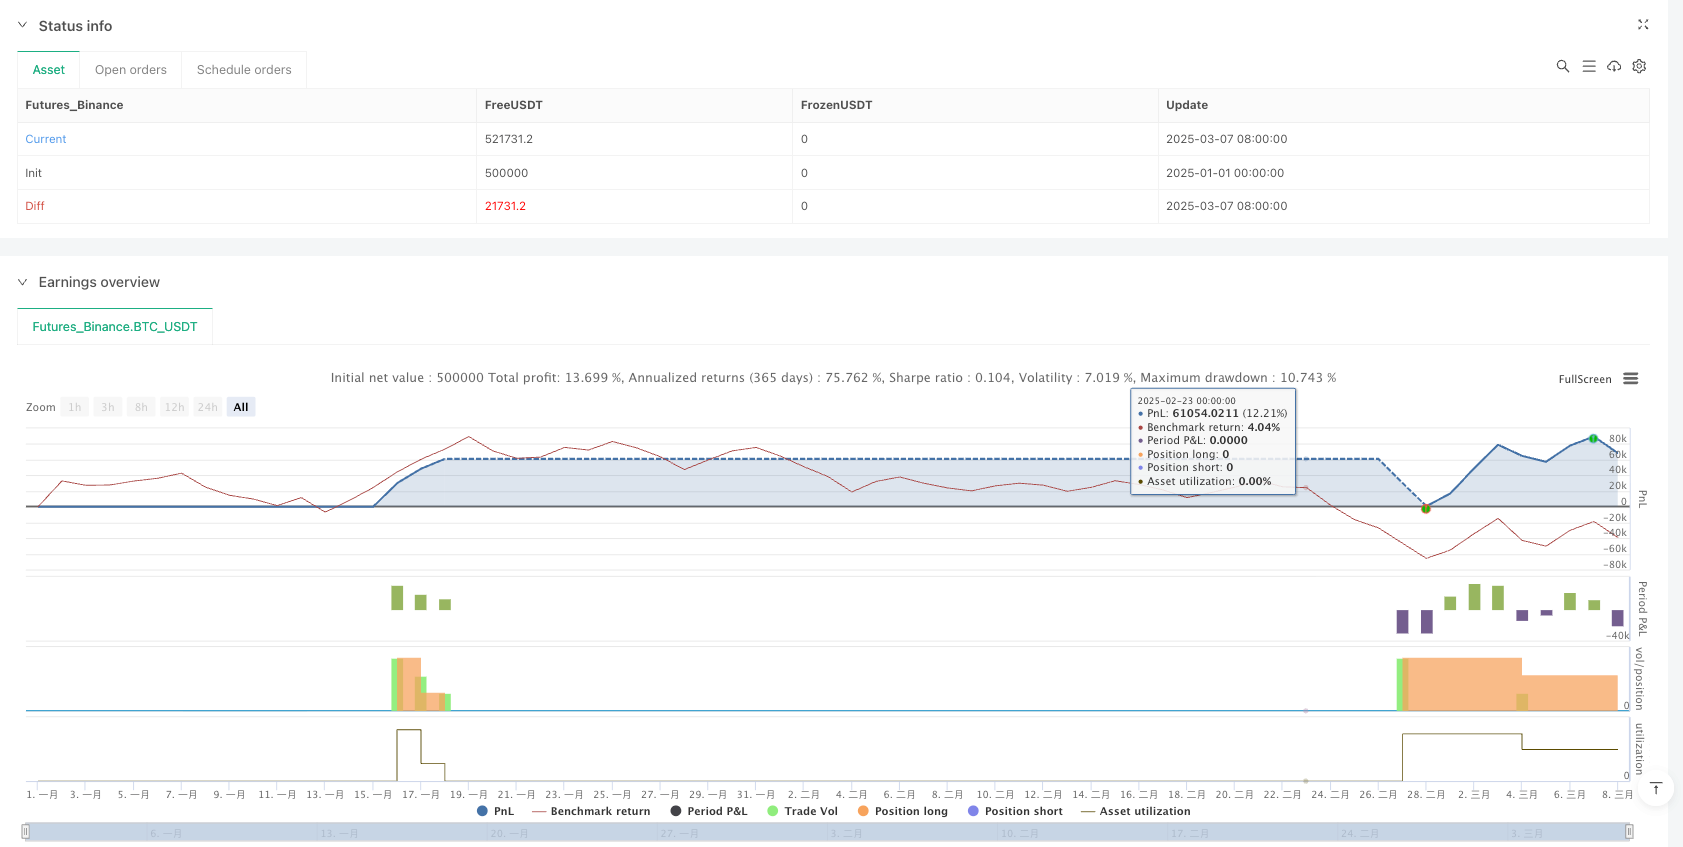Hide the Position long legend series

(902, 811)
